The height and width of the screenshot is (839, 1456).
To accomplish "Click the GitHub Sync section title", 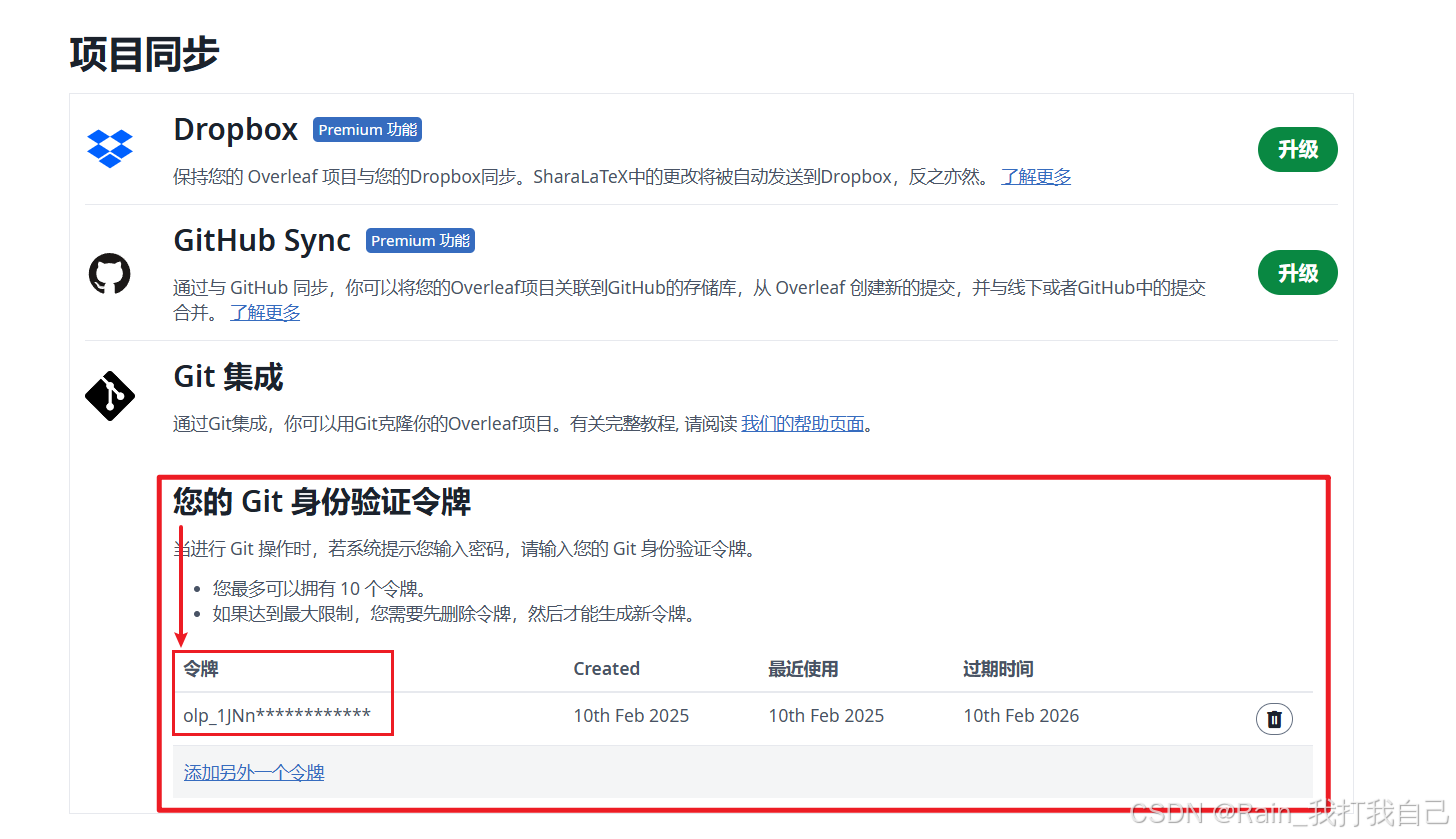I will [x=262, y=240].
